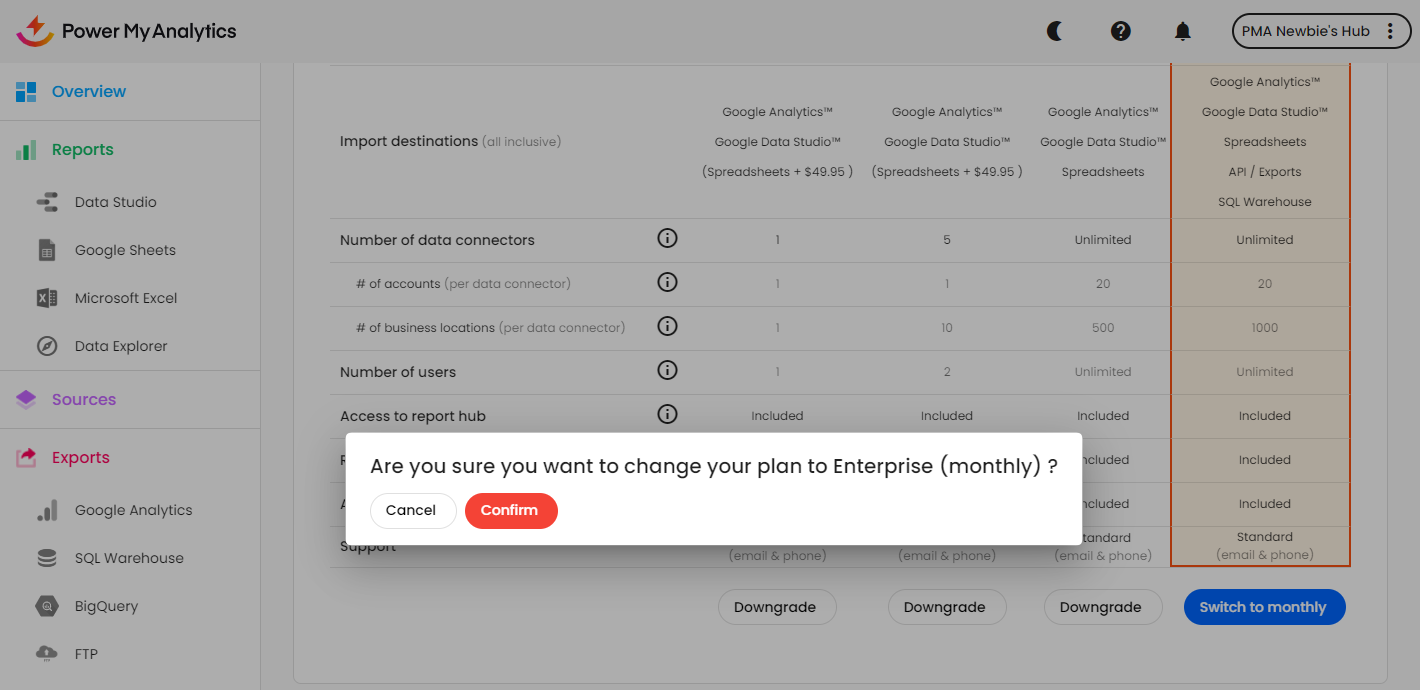Viewport: 1420px width, 690px height.
Task: Click info icon for Number of data connectors
Action: [667, 239]
